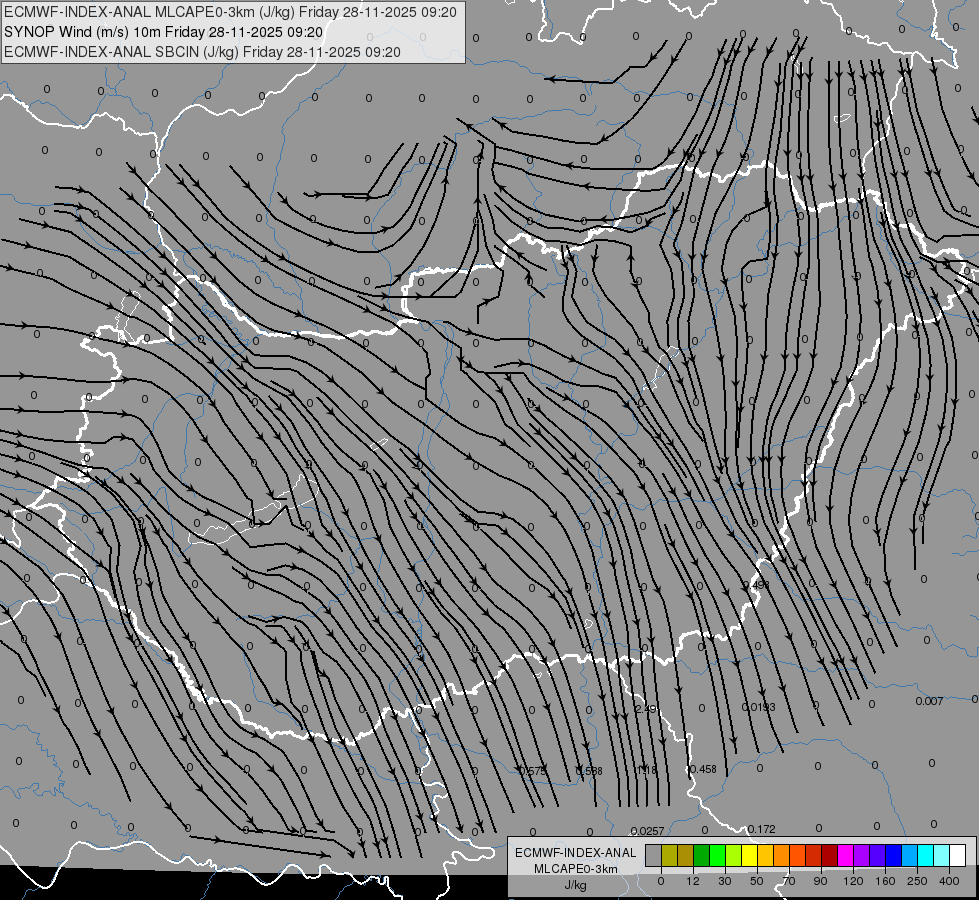Click the legend scale label '70'

tap(789, 881)
